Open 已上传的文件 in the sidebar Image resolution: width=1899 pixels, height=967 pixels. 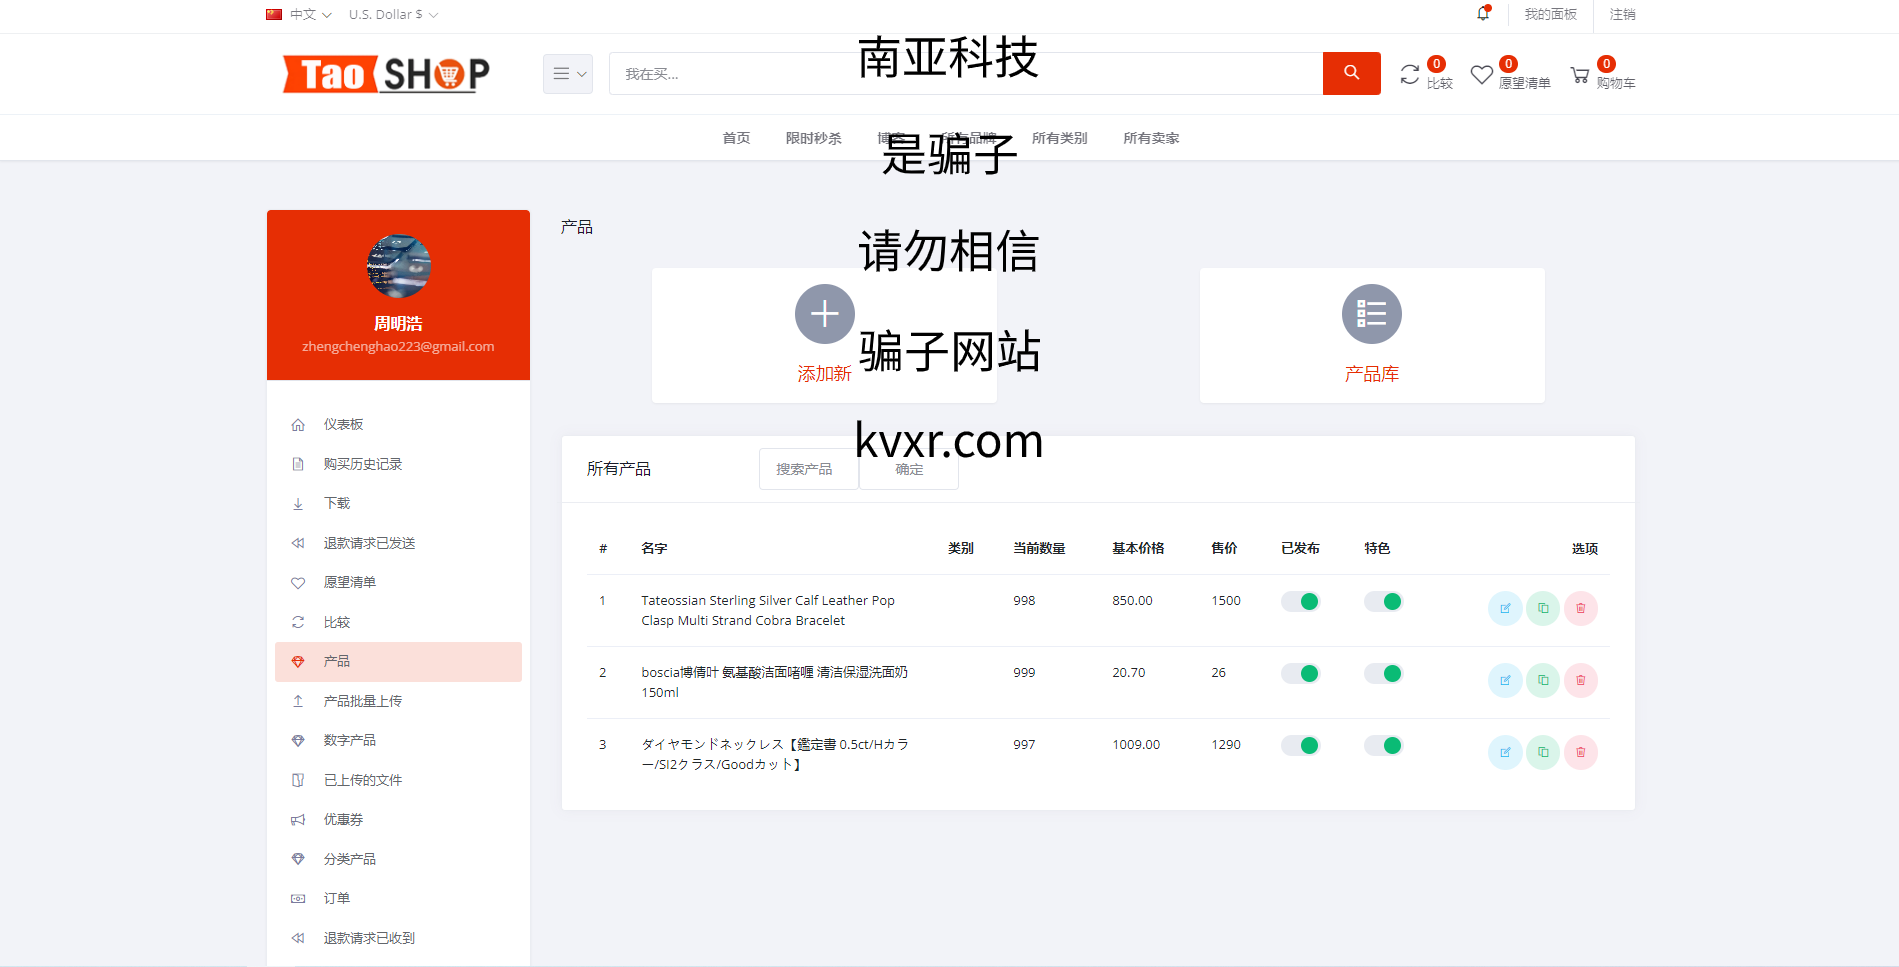pyautogui.click(x=398, y=780)
